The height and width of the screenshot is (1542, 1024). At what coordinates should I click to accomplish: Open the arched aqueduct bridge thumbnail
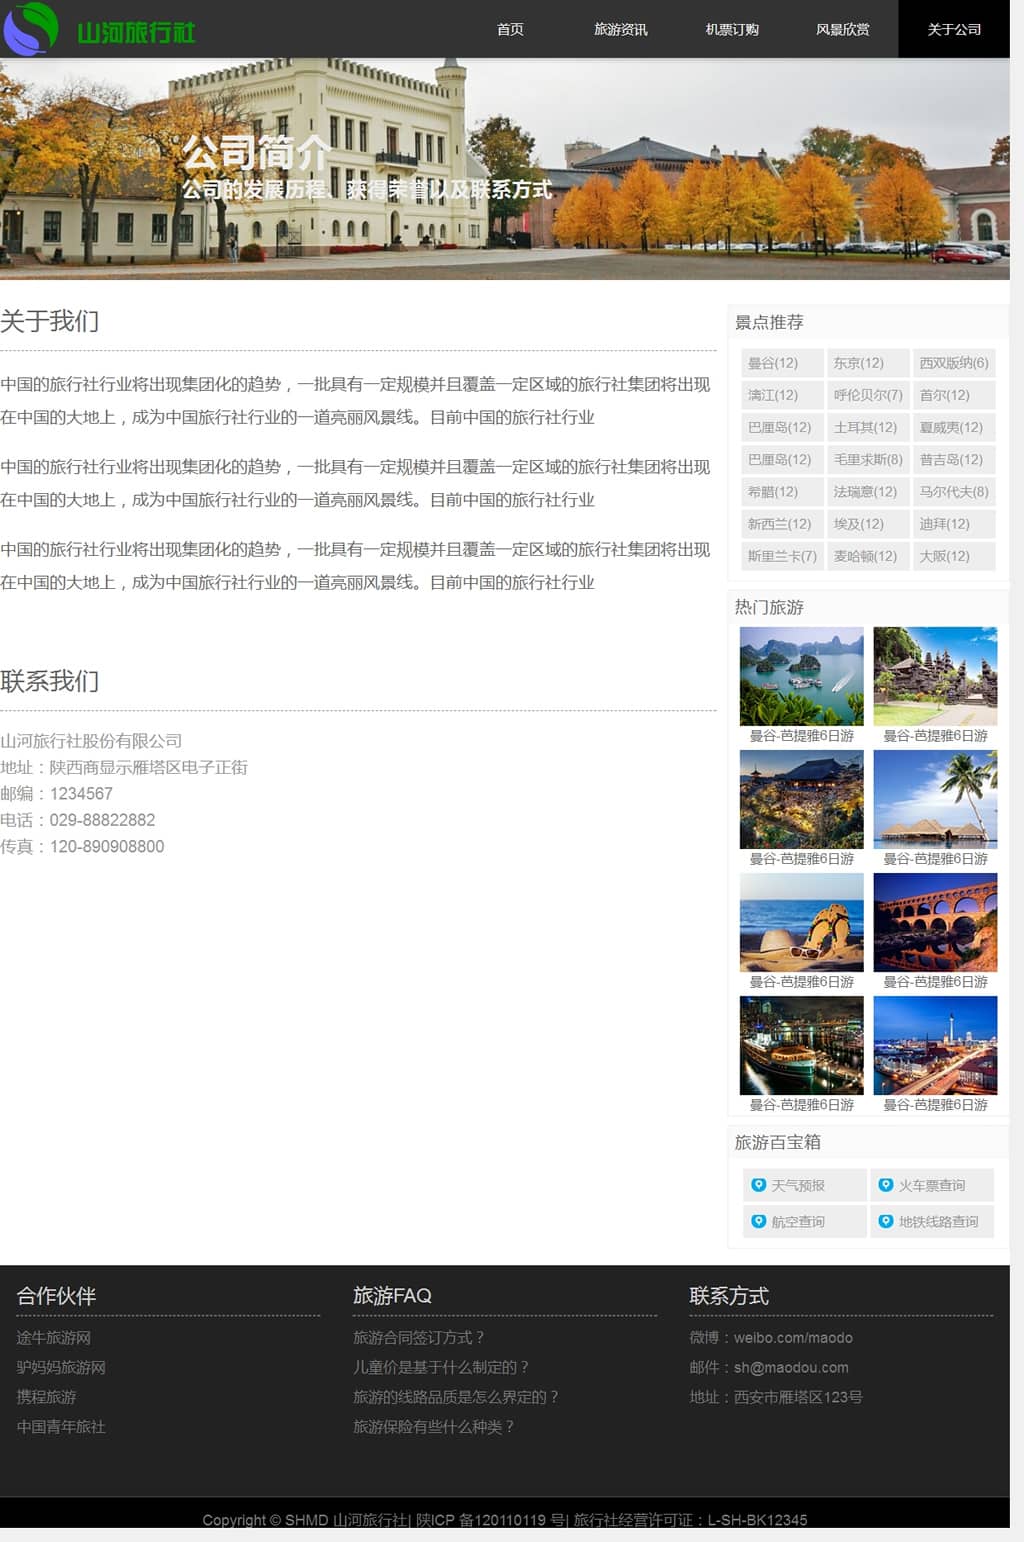click(x=935, y=922)
